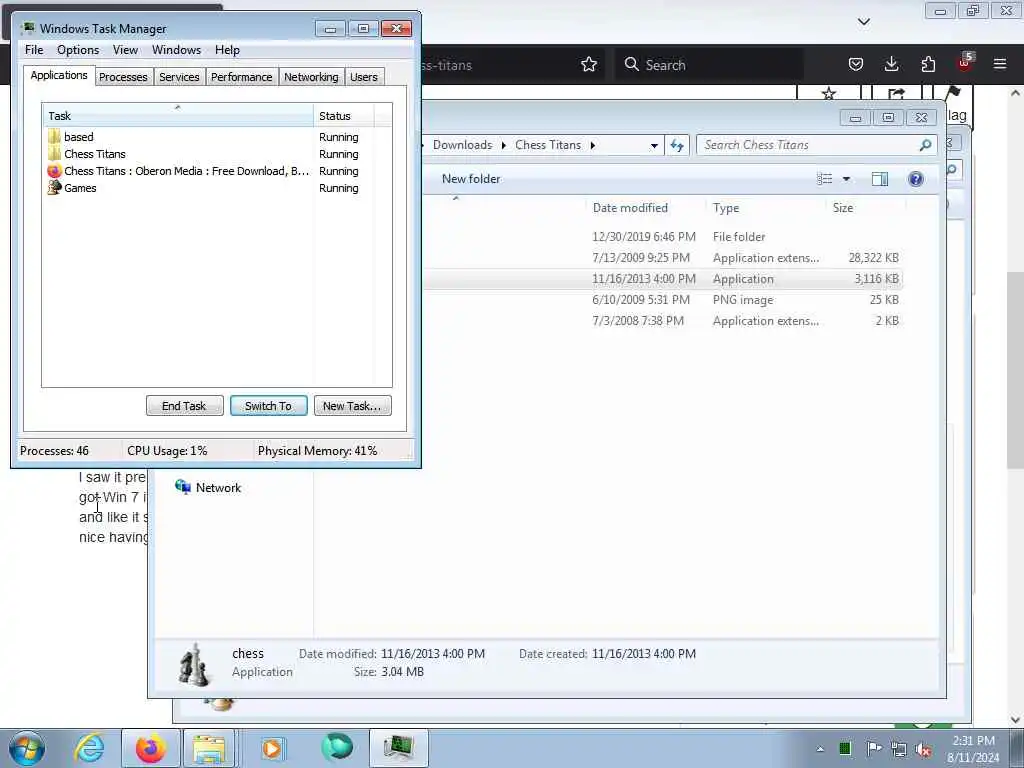Click the New Task... button
The image size is (1024, 768).
352,406
